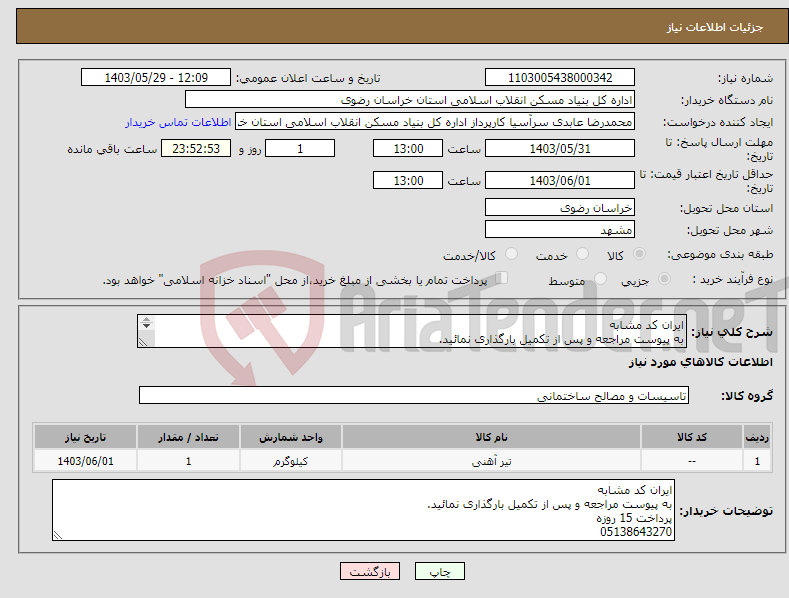Select the متوسط purchase type radio
789x598 pixels.
click(x=600, y=279)
